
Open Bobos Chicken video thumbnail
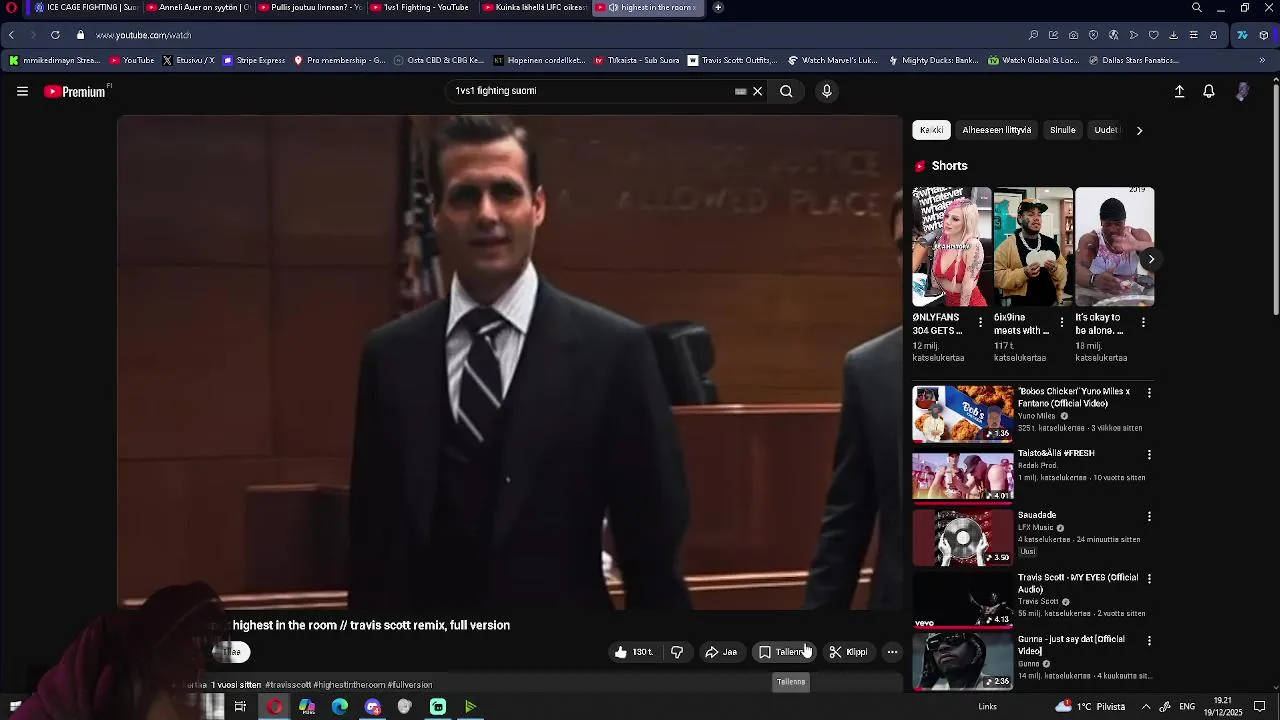[x=963, y=414]
